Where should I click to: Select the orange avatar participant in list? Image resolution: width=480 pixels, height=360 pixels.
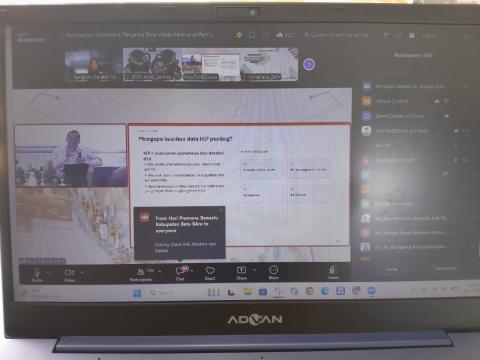click(367, 101)
